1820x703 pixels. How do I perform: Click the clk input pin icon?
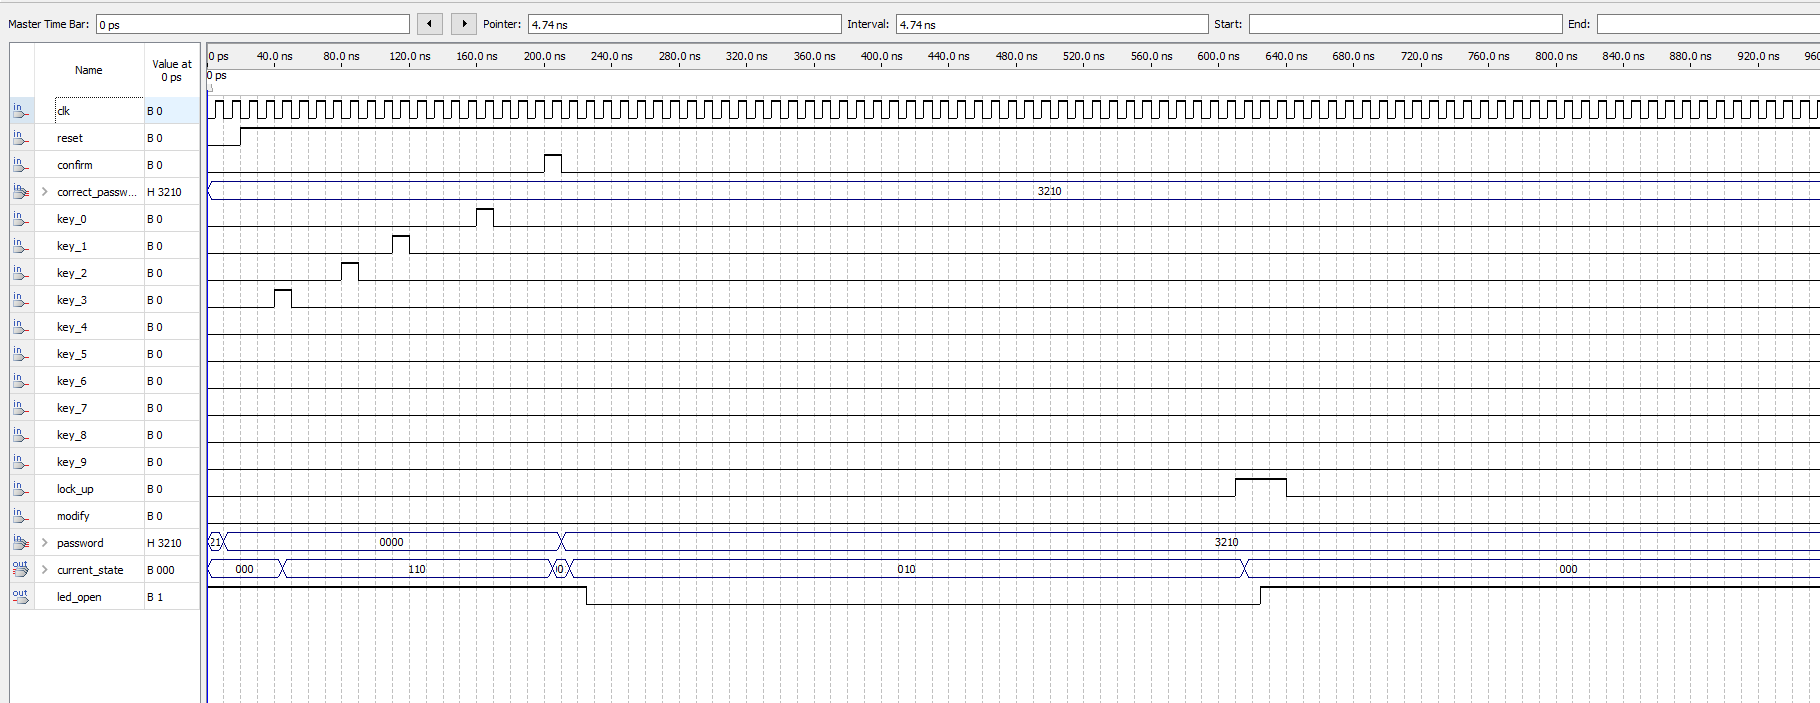pyautogui.click(x=21, y=111)
